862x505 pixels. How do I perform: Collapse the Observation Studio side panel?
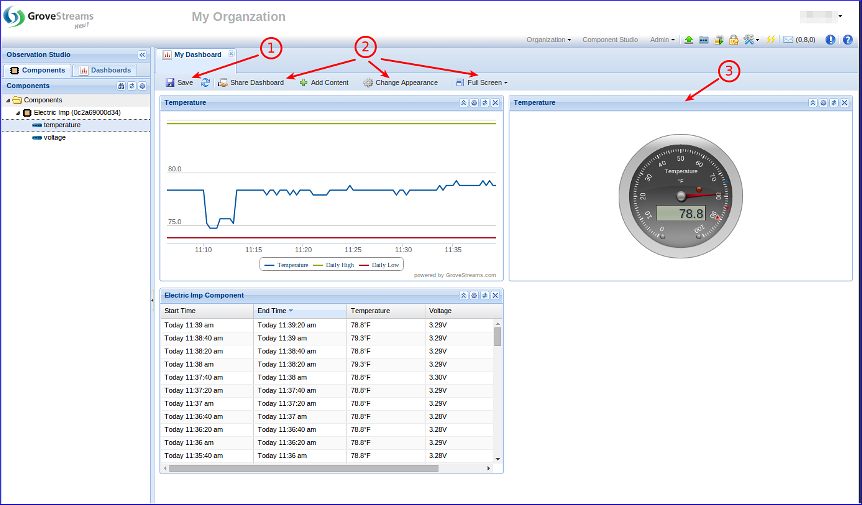click(x=142, y=55)
